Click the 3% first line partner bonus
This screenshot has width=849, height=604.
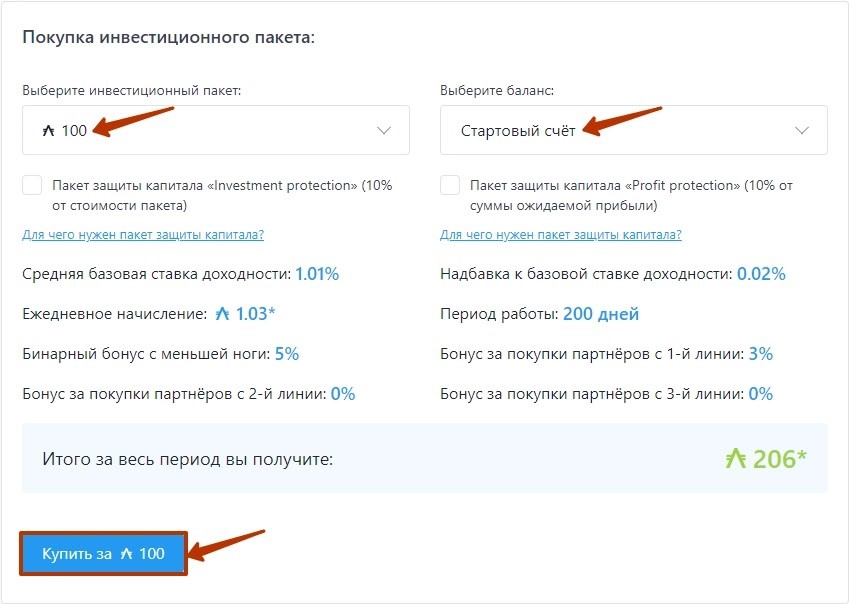(761, 354)
